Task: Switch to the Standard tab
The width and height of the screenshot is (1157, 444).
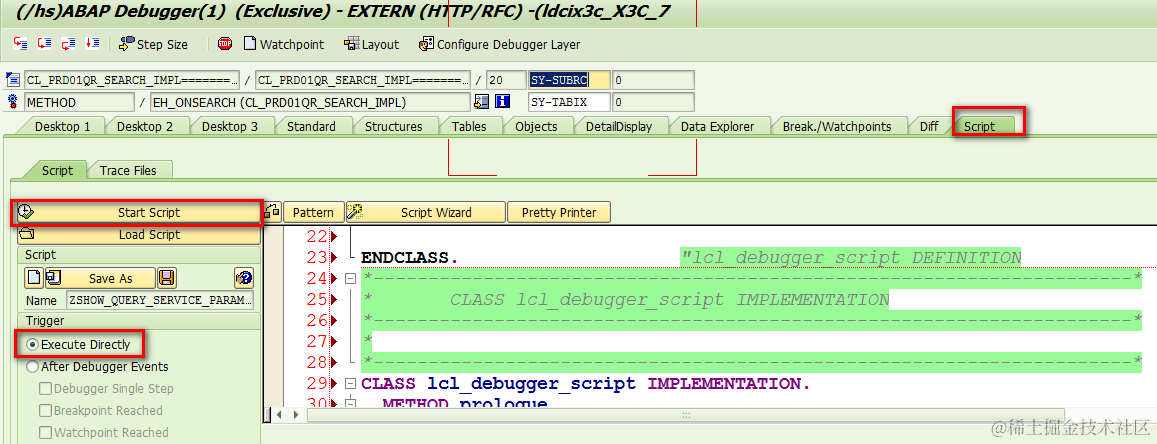Action: pyautogui.click(x=311, y=126)
